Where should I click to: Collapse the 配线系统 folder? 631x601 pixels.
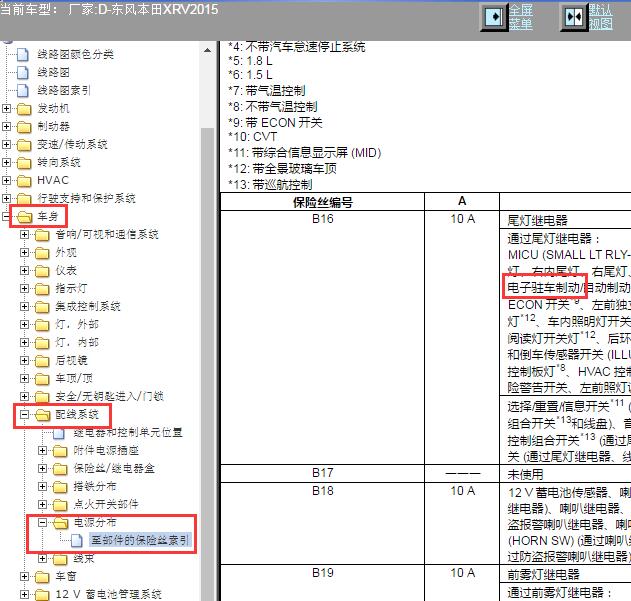[x=25, y=414]
